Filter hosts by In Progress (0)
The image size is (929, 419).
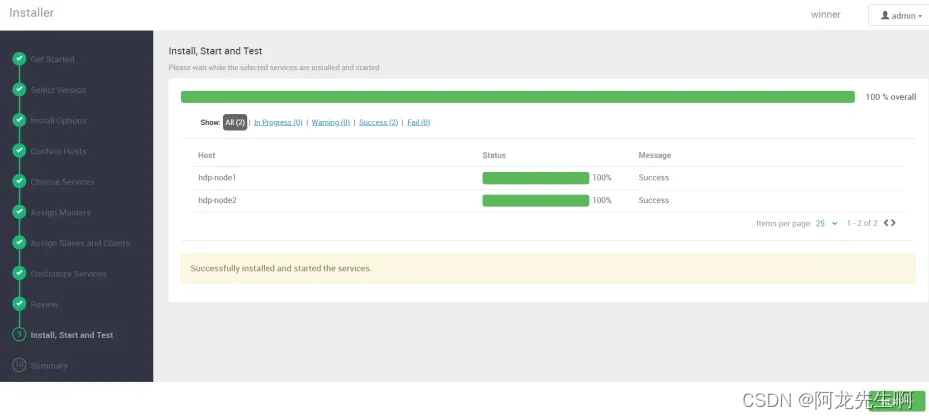pyautogui.click(x=278, y=123)
